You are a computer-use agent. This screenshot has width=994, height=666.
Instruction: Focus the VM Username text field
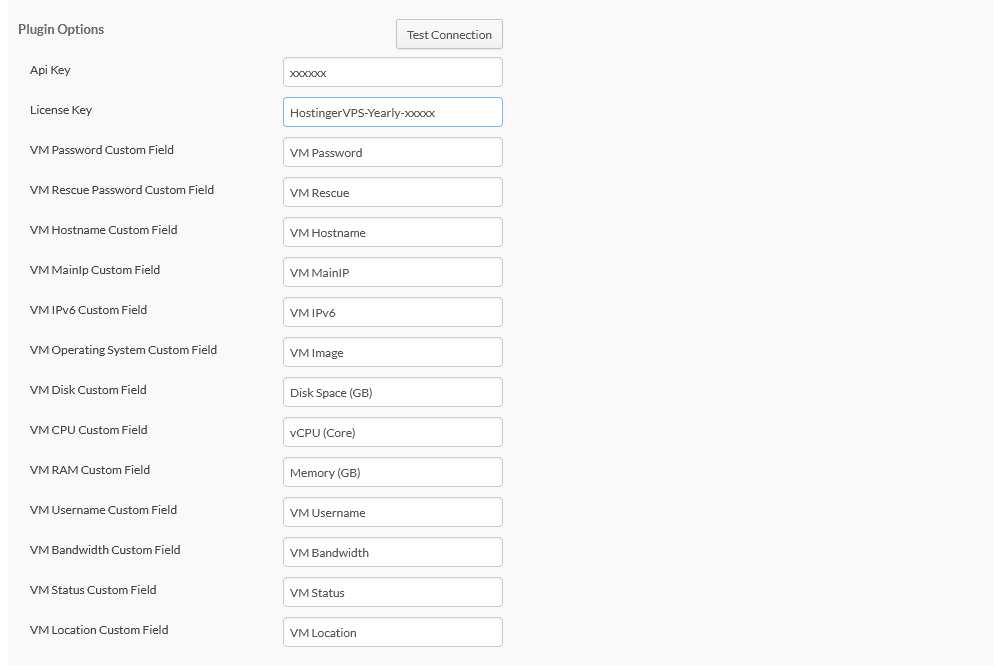click(x=392, y=511)
